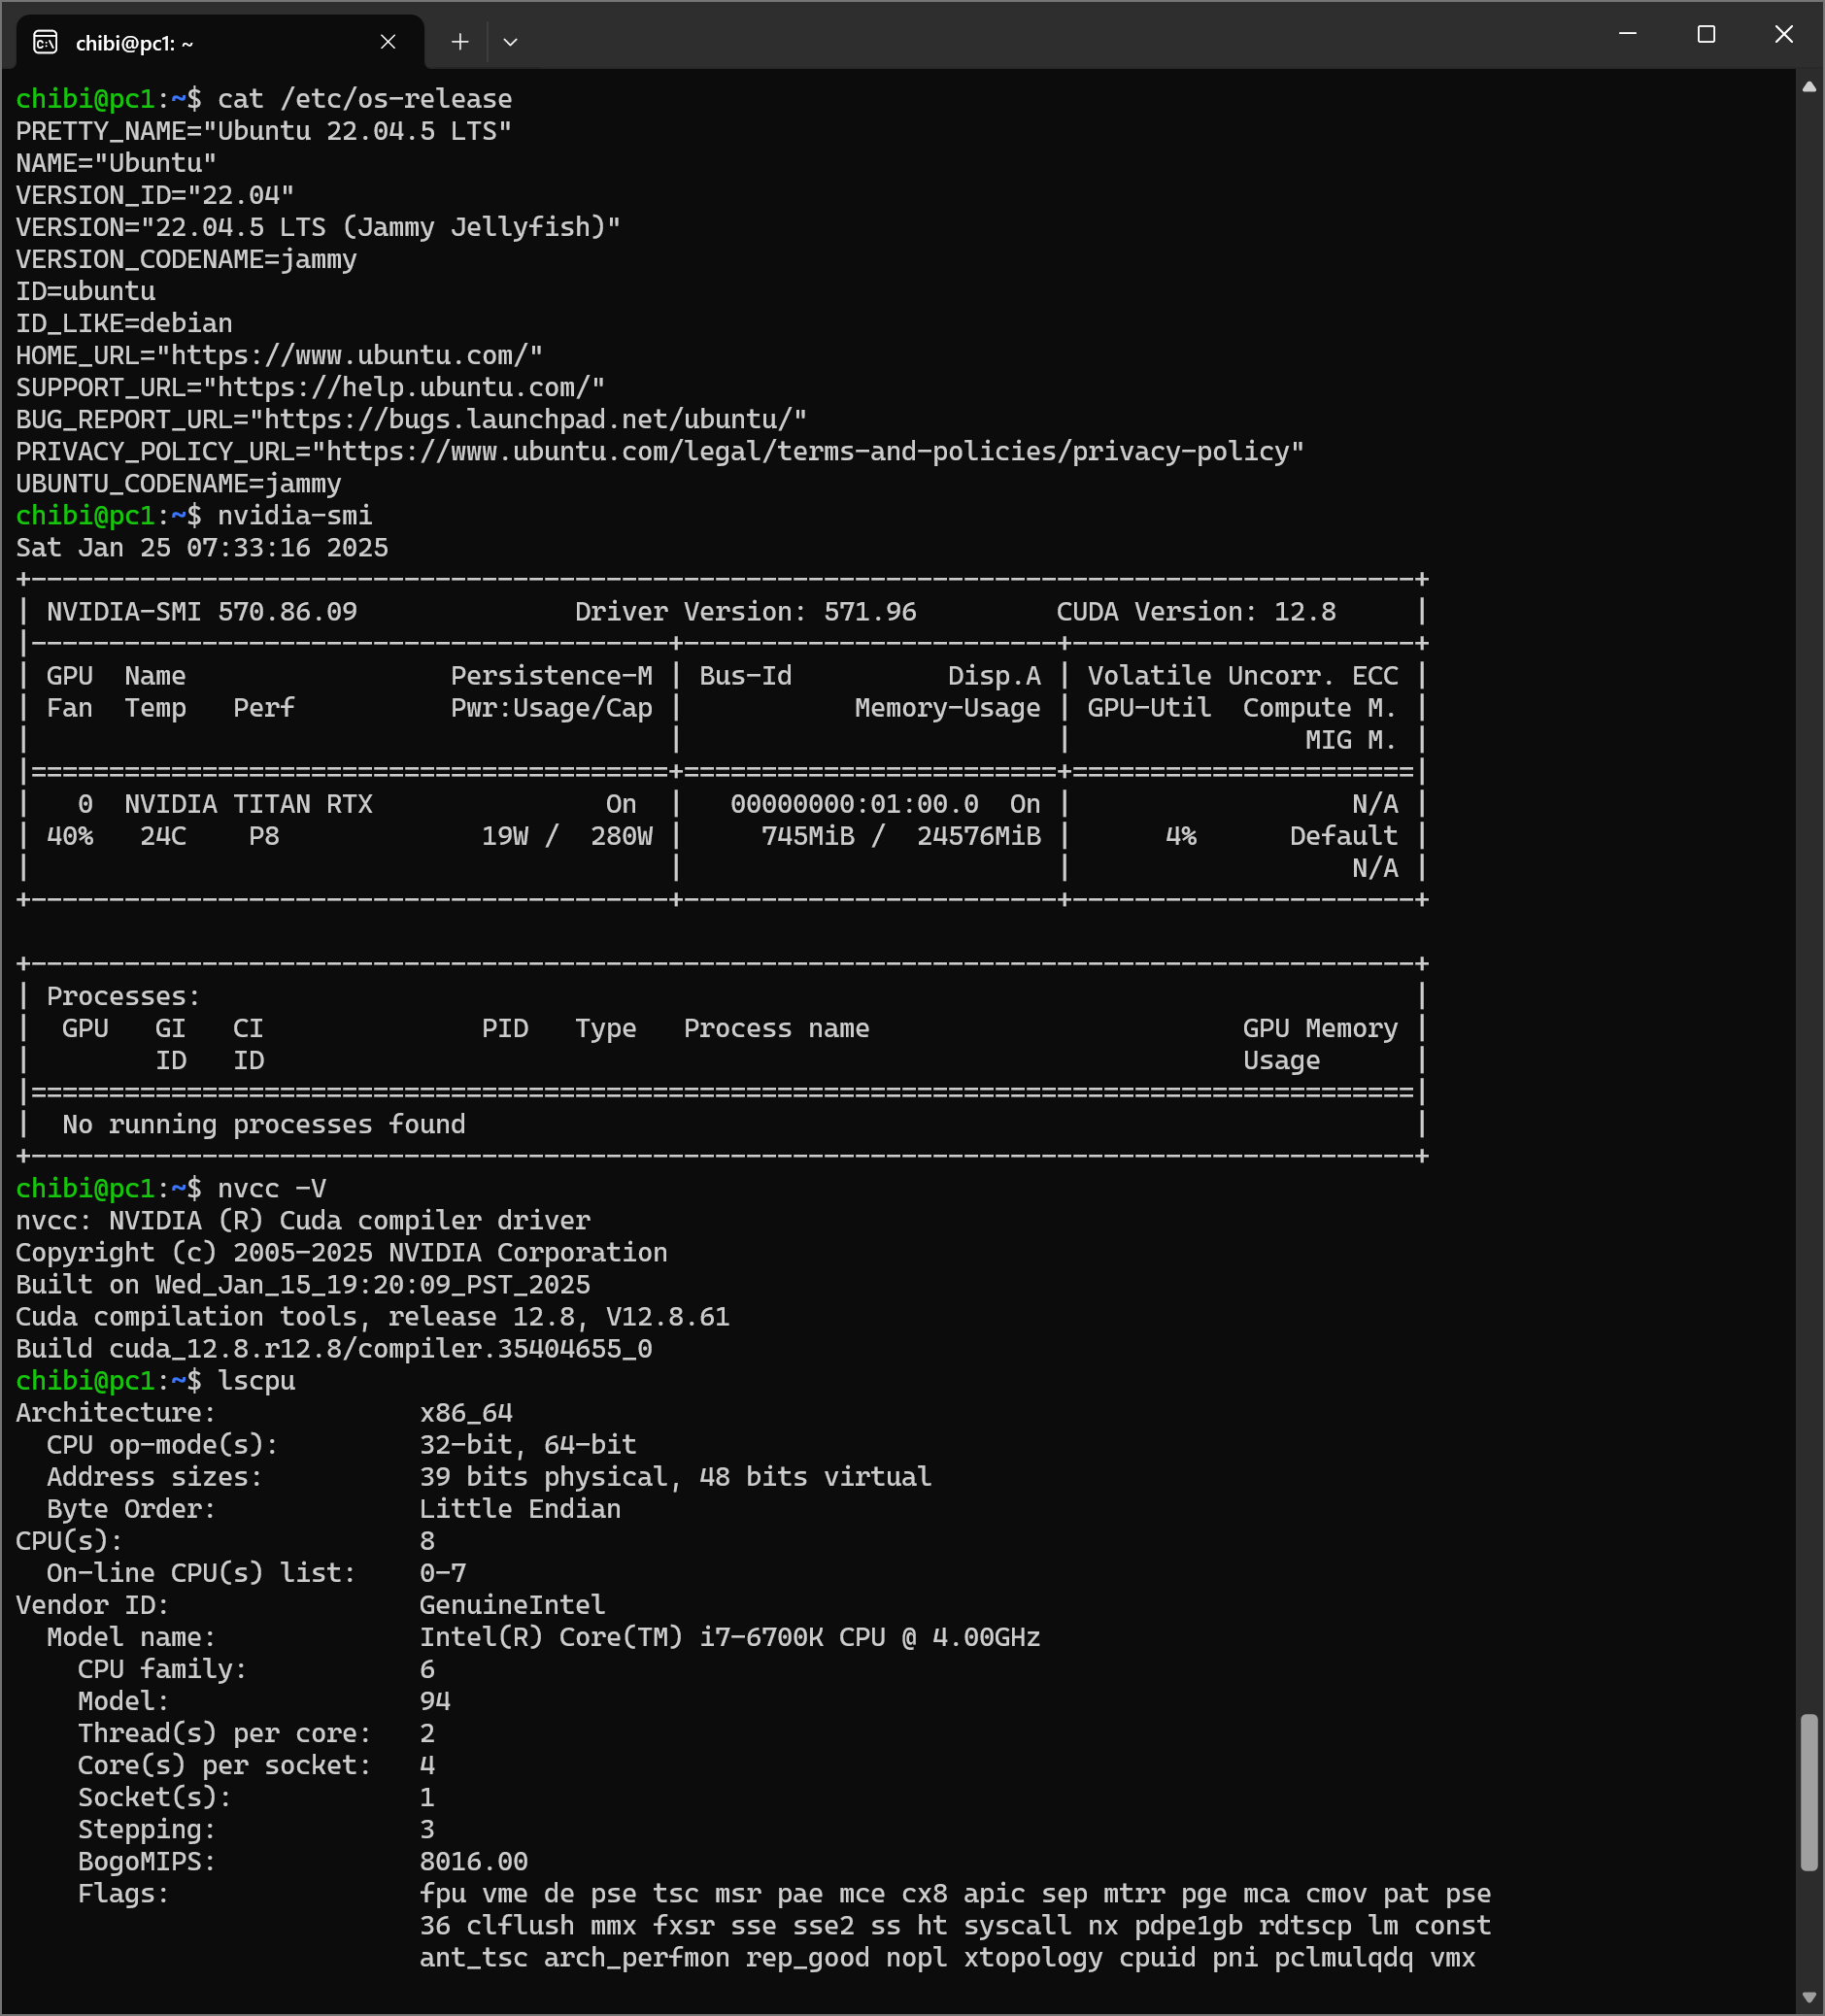The height and width of the screenshot is (2016, 1825).
Task: Click the 'cat /etc/os-release' command text
Action: [364, 99]
